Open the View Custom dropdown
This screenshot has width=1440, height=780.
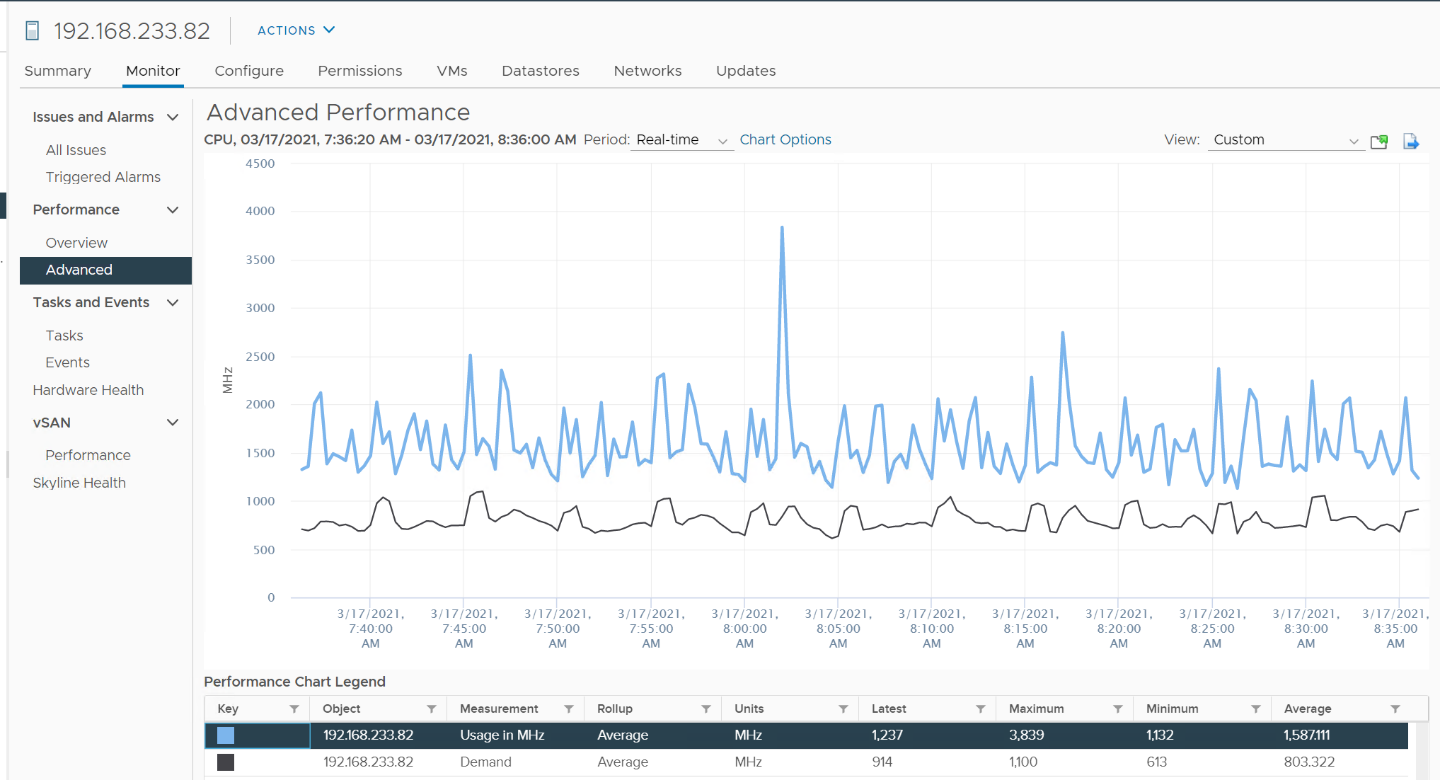(1286, 140)
